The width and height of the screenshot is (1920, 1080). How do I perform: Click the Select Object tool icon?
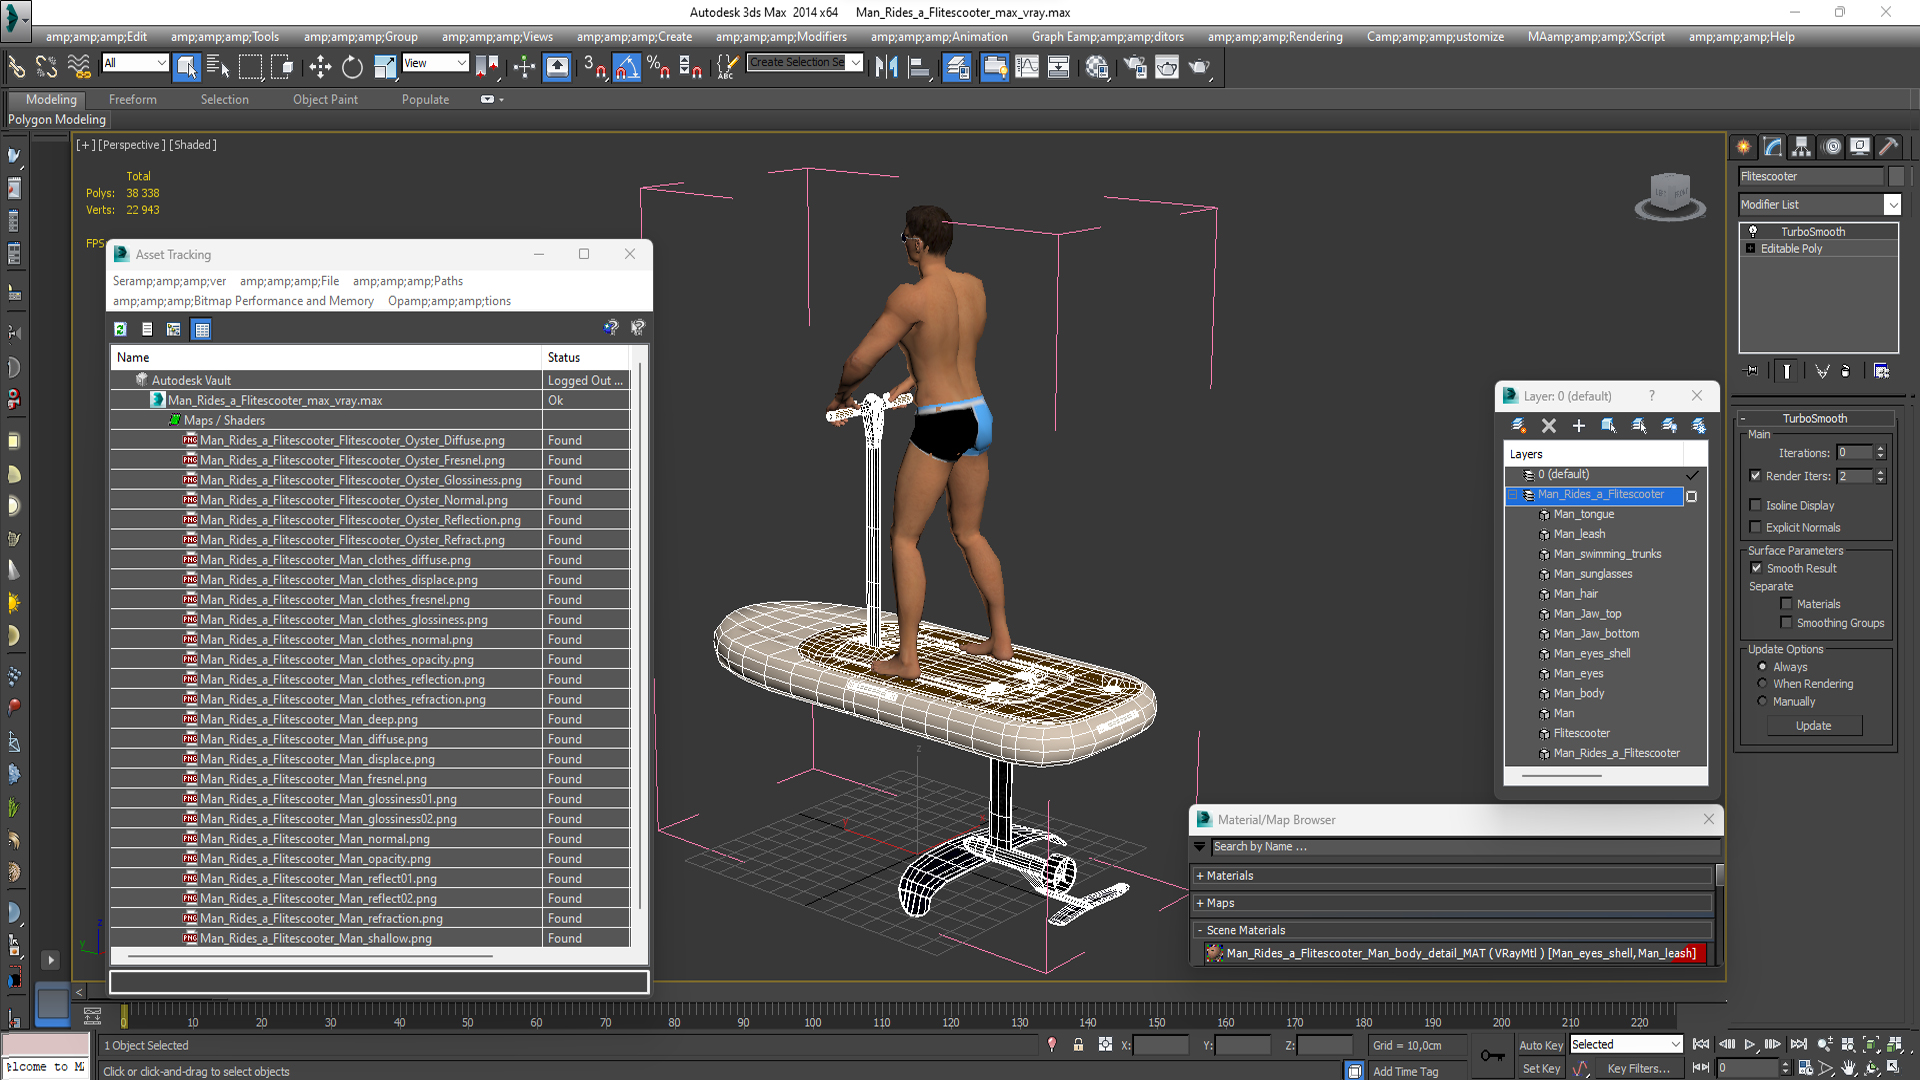tap(187, 67)
